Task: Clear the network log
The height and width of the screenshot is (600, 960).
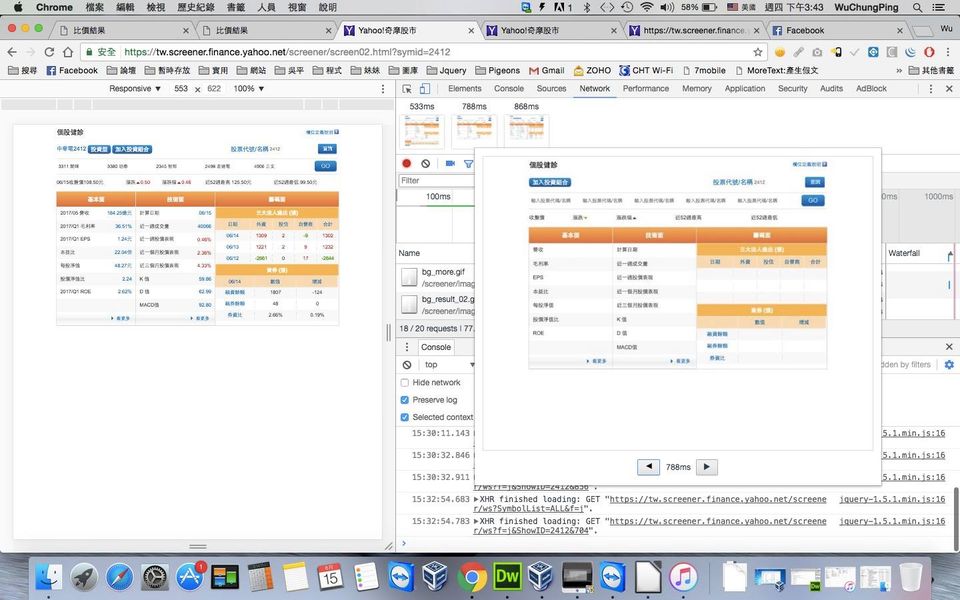Action: [426, 163]
